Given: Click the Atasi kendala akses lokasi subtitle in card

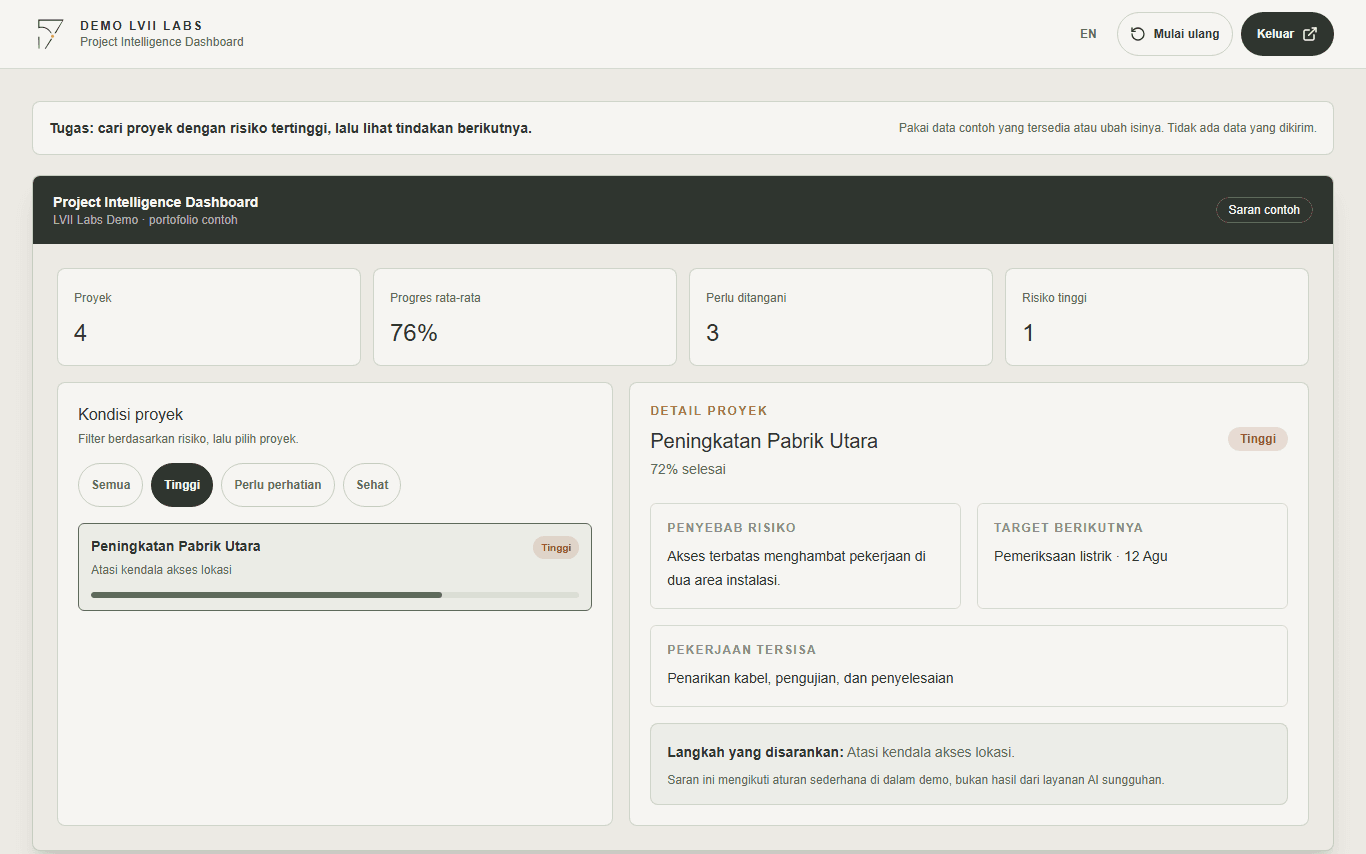Looking at the screenshot, I should 161,570.
